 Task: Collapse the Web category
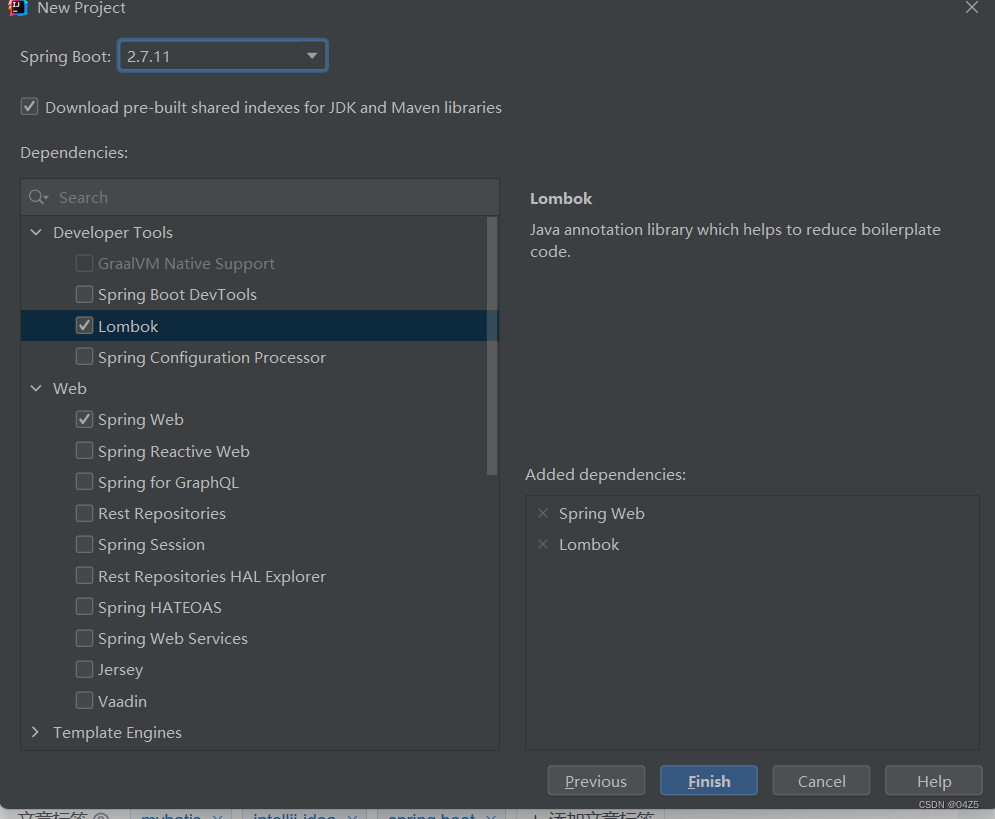pyautogui.click(x=35, y=388)
